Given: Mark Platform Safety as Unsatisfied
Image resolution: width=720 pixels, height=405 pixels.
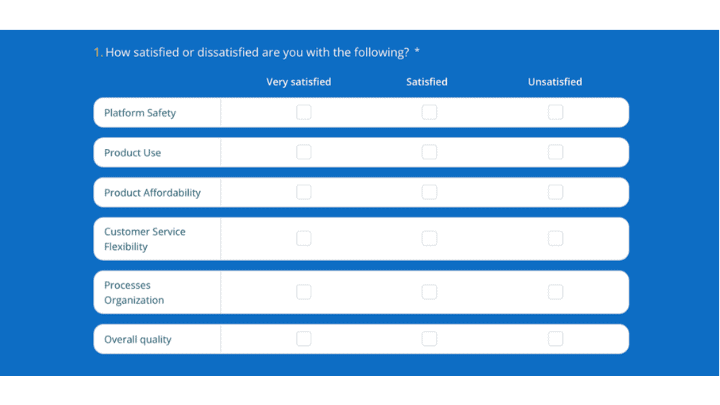Looking at the screenshot, I should point(555,112).
